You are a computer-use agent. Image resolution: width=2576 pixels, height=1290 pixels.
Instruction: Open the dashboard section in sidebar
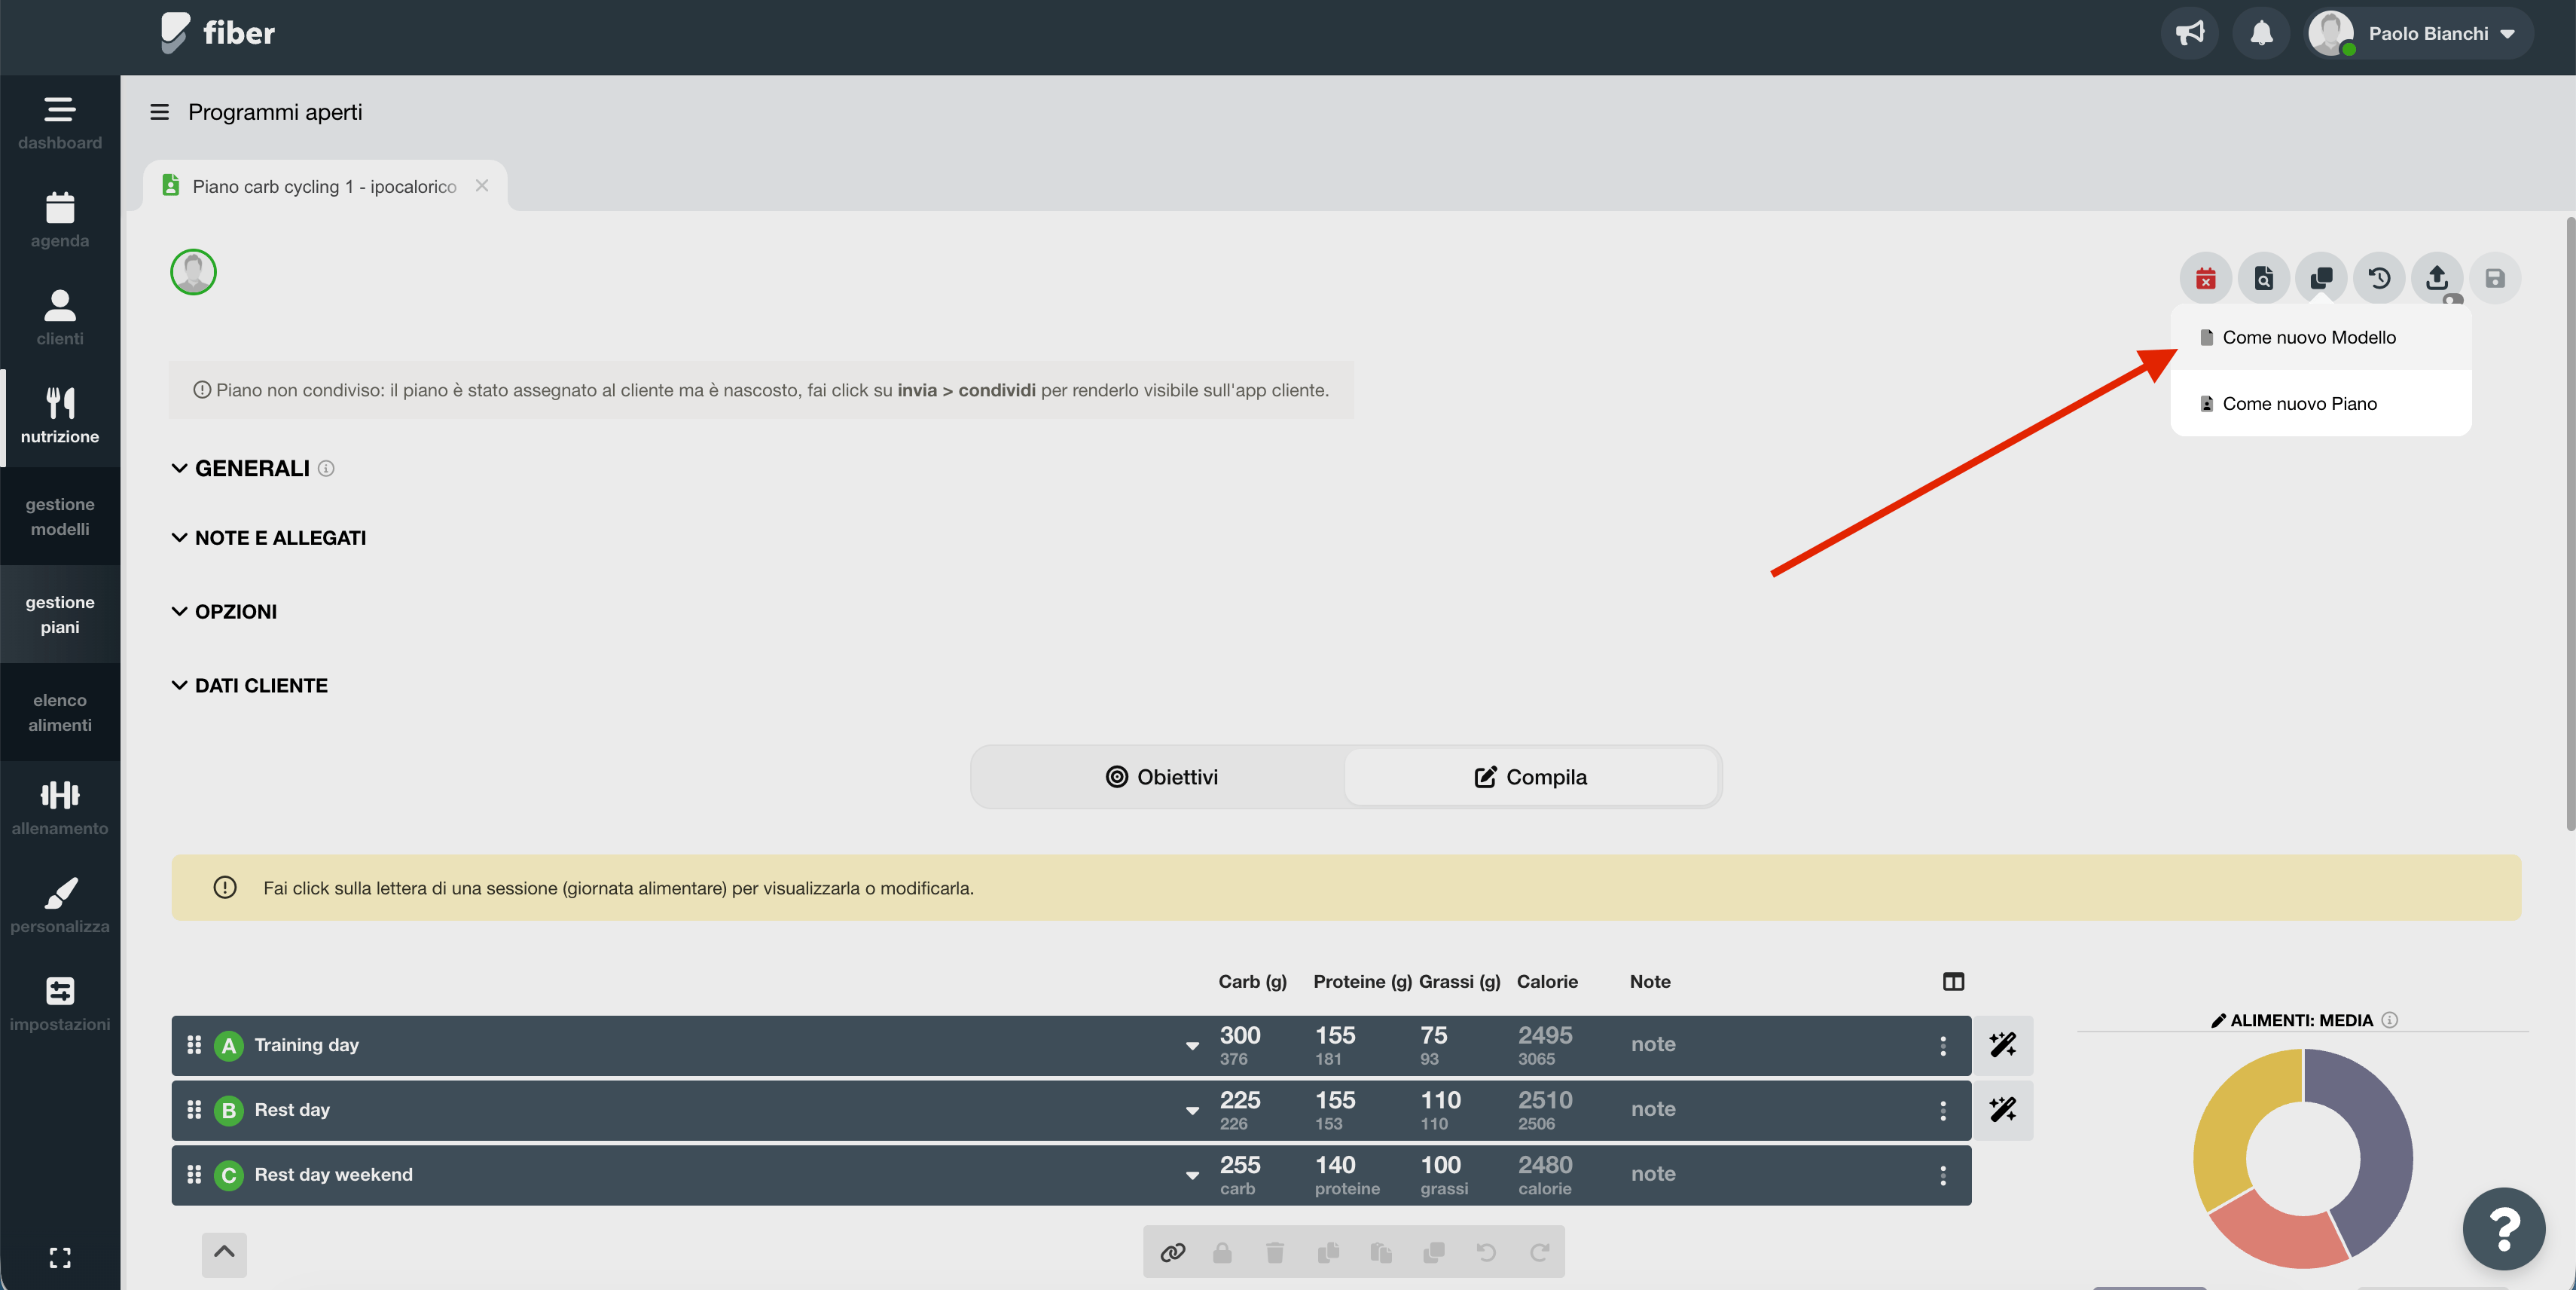[x=59, y=123]
